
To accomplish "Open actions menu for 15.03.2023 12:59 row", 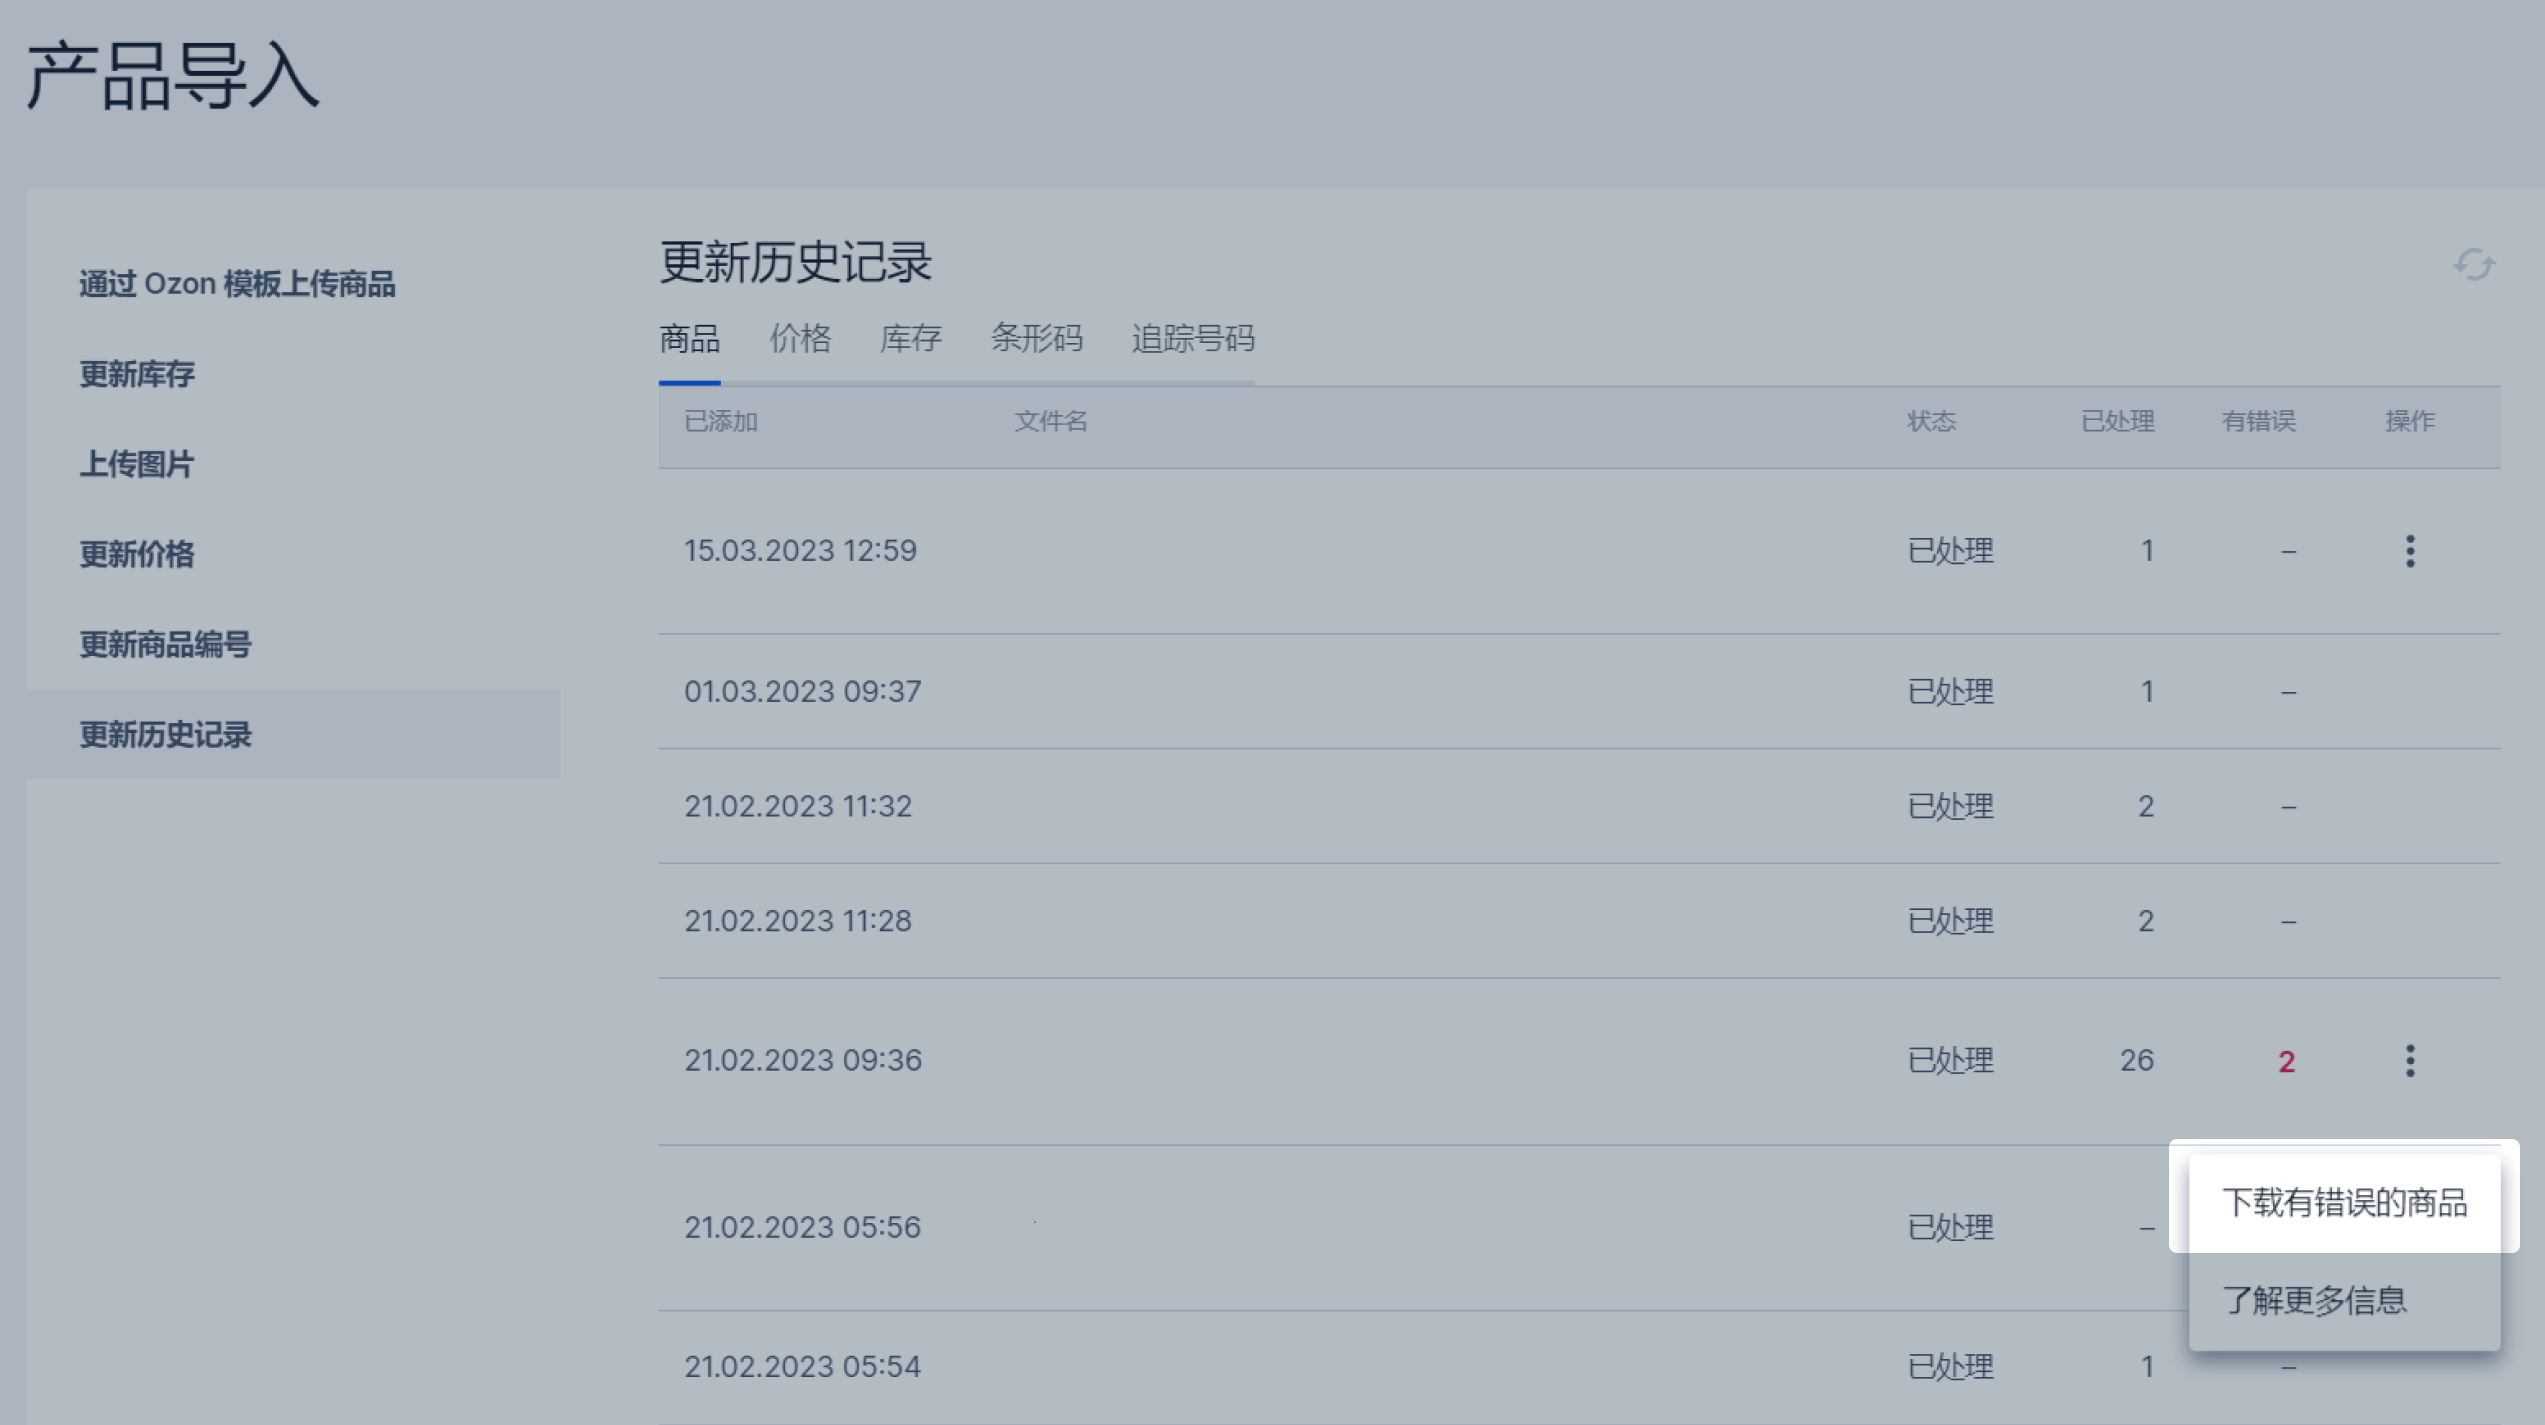I will (2410, 551).
